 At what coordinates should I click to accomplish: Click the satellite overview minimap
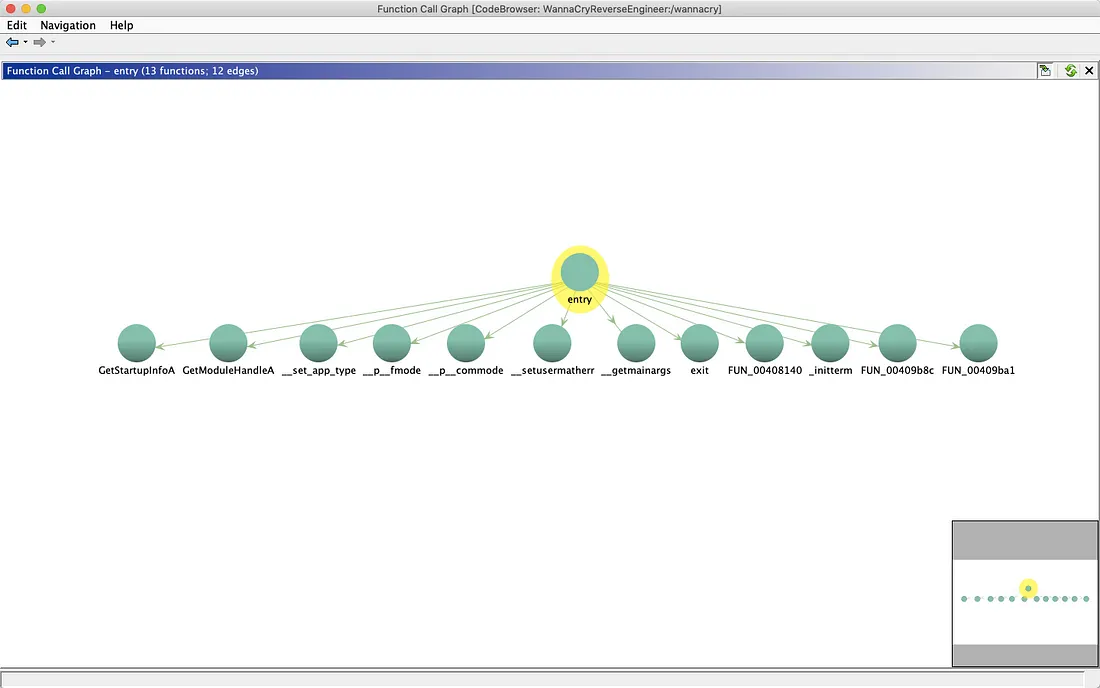(x=1025, y=600)
